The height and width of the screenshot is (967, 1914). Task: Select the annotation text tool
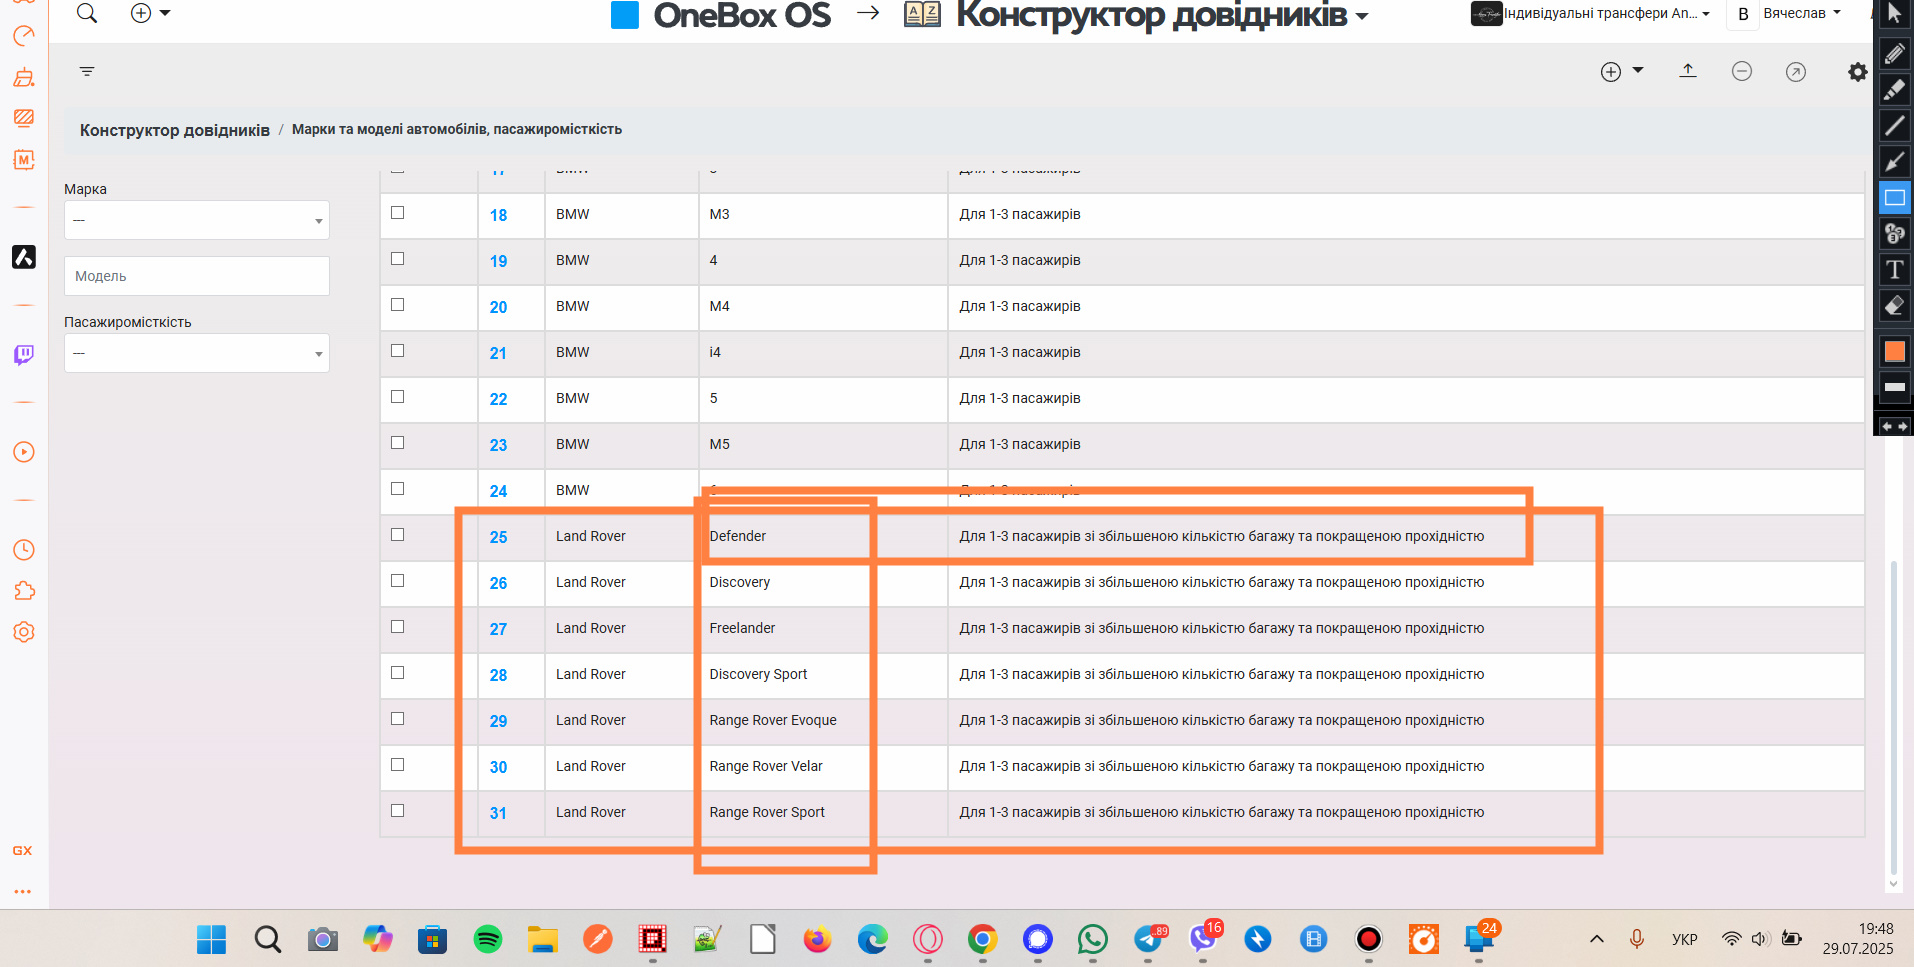click(1894, 269)
